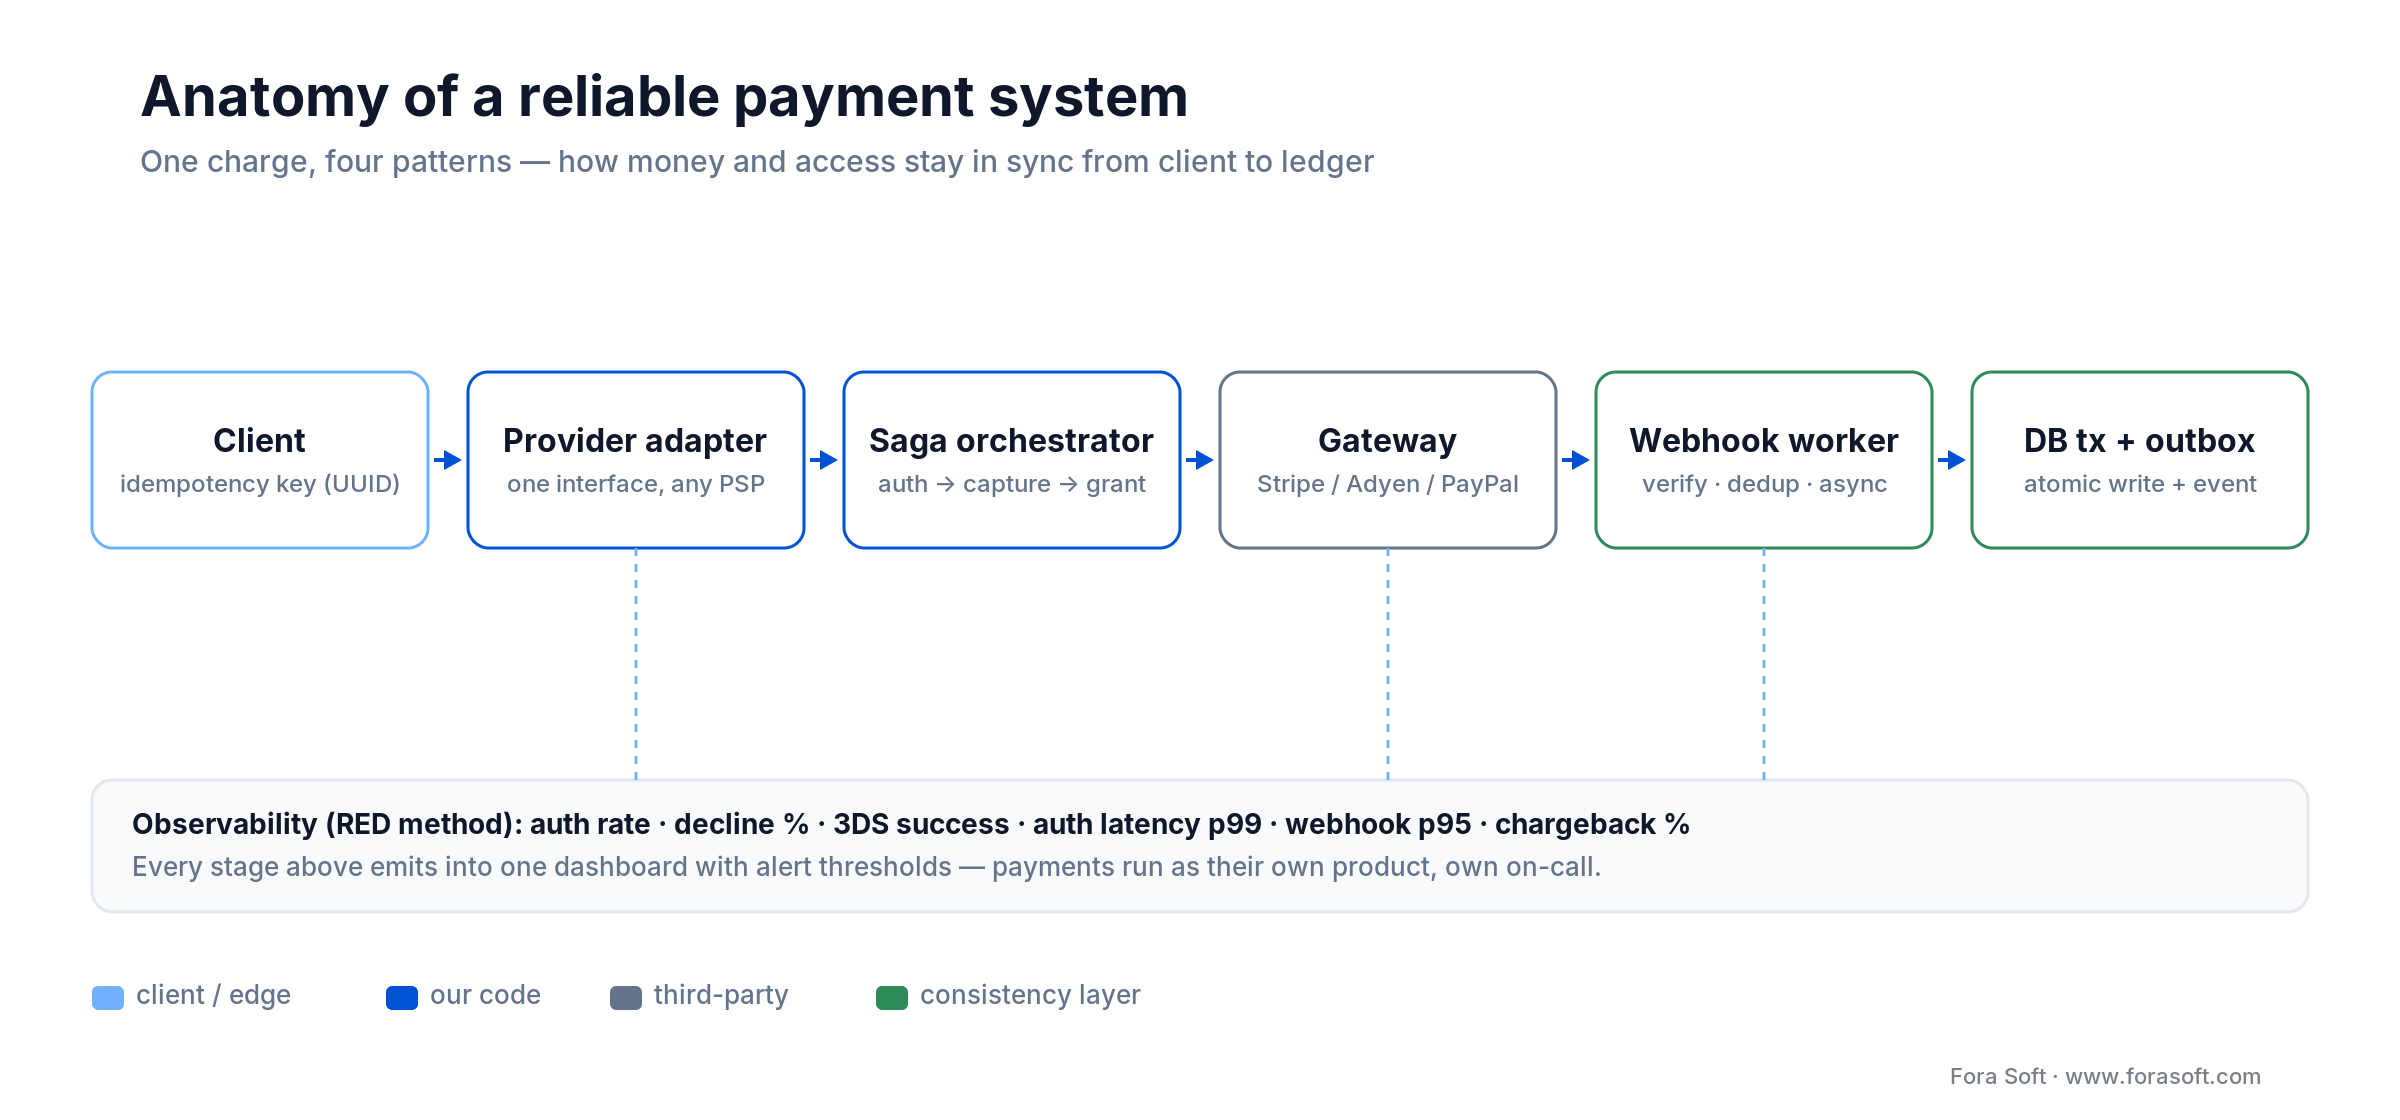The height and width of the screenshot is (1120, 2400).
Task: Click the title 'Anatomy of a reliable payment system'
Action: [664, 97]
